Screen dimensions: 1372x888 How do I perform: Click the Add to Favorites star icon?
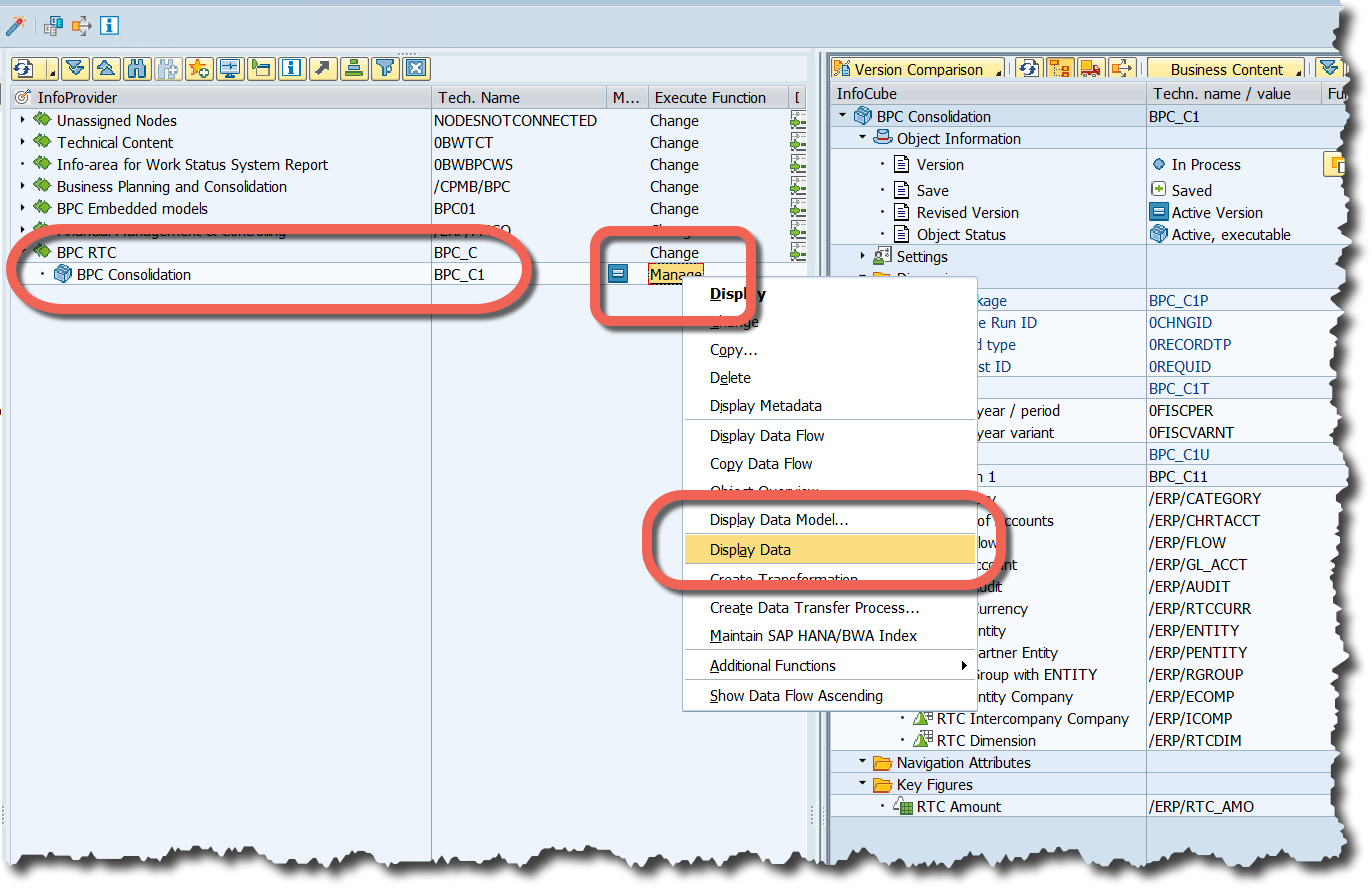click(x=199, y=68)
